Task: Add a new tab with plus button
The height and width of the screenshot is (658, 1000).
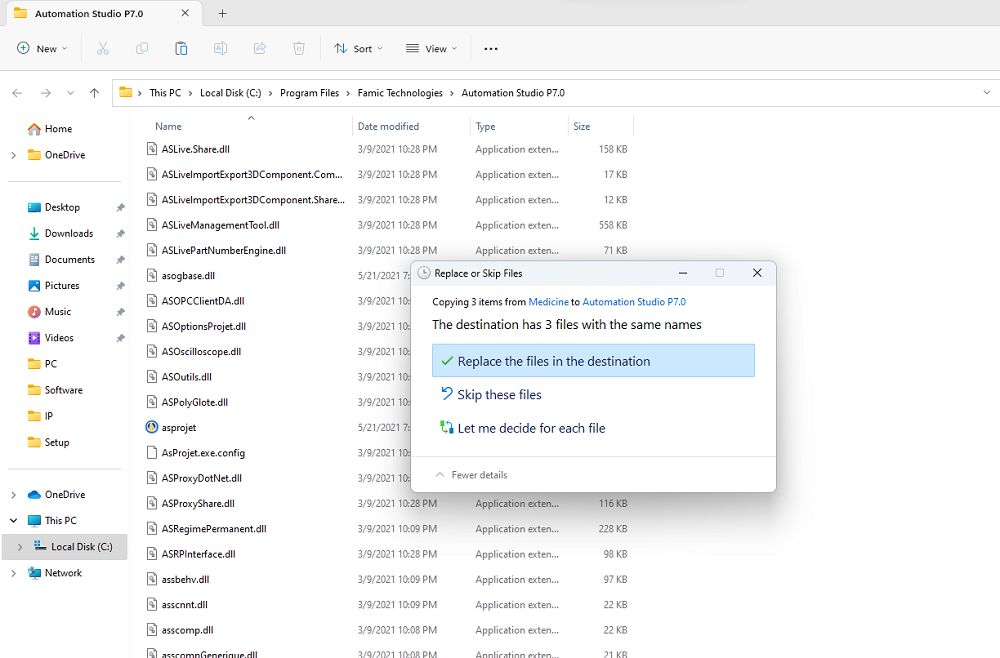Action: pos(222,14)
